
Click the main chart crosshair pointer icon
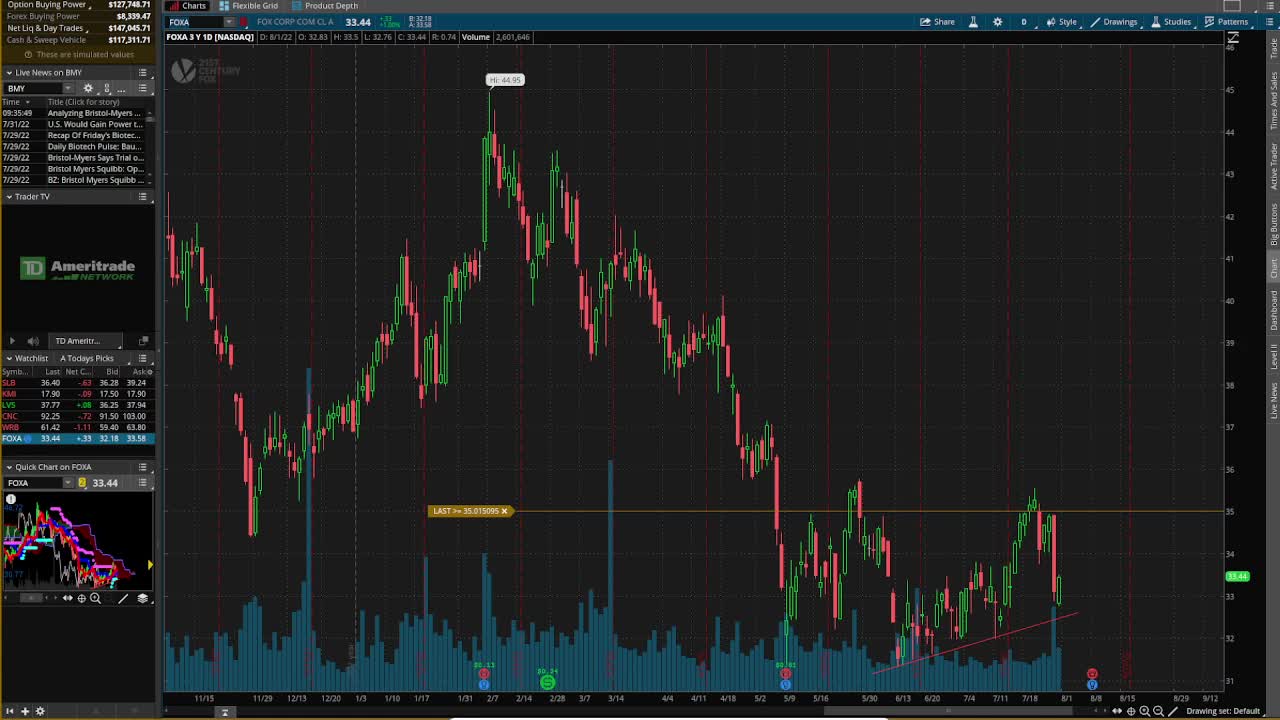pos(1131,711)
